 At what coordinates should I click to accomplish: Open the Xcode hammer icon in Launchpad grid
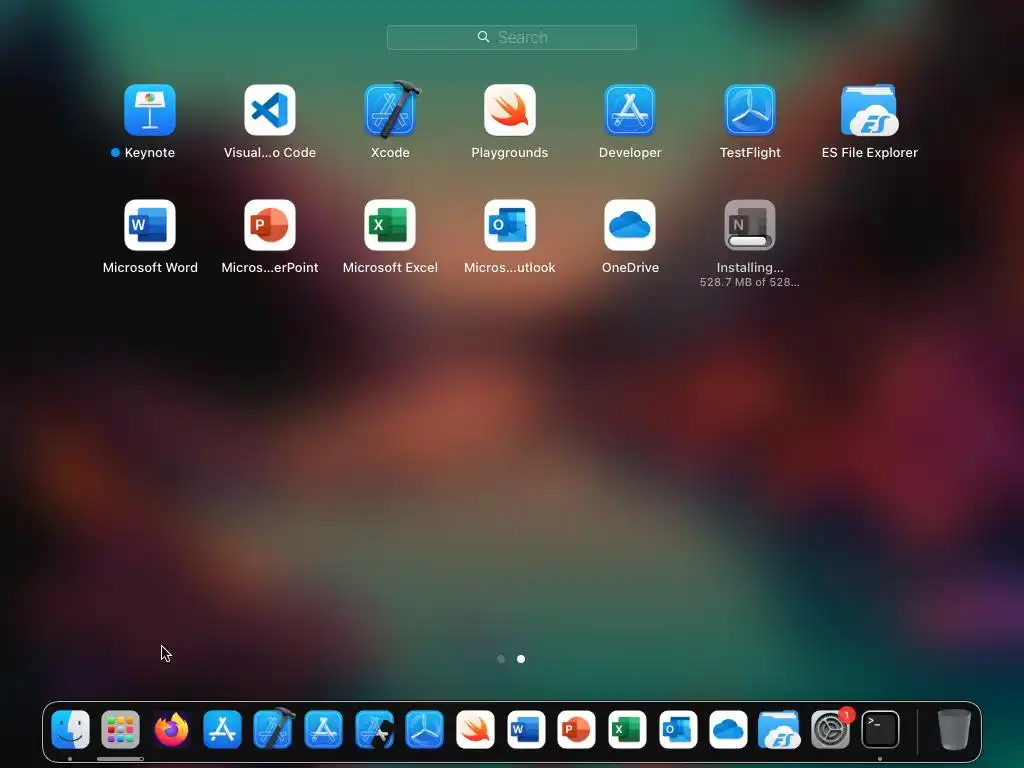[x=390, y=110]
